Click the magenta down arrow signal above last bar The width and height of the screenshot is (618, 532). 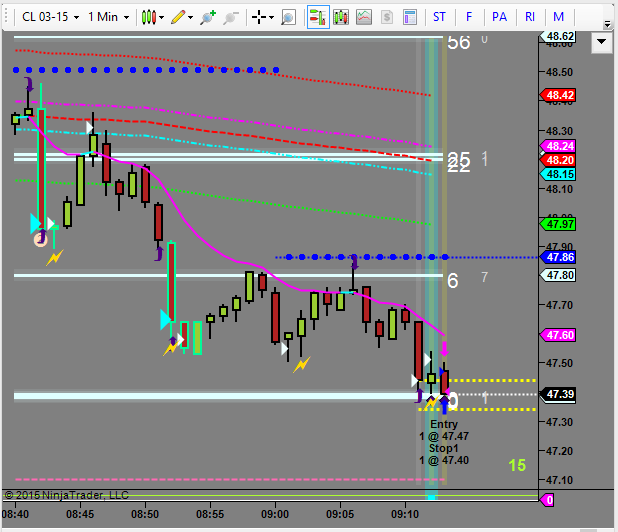click(445, 349)
